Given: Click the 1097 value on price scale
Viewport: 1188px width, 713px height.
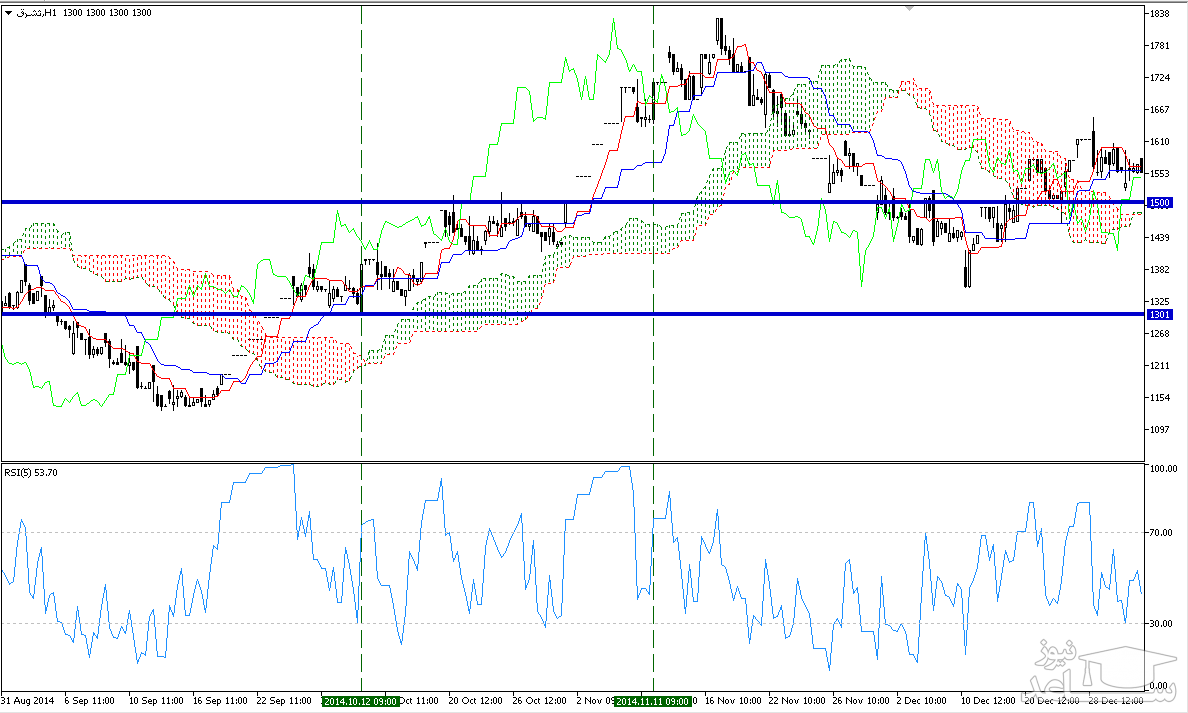Looking at the screenshot, I should (x=1161, y=430).
